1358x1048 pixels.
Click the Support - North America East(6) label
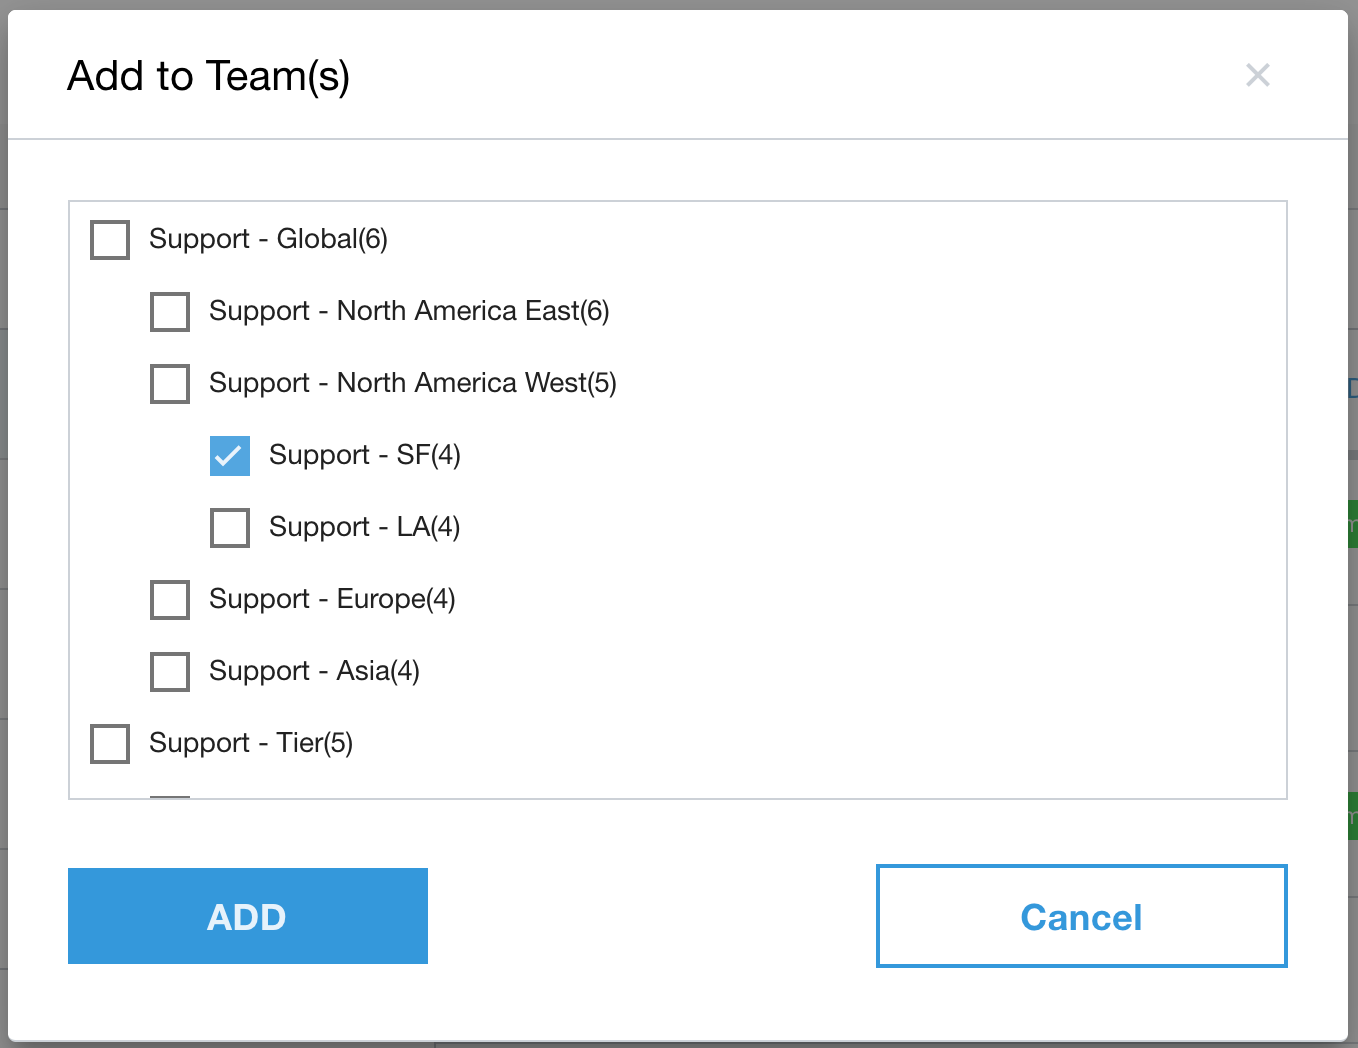[408, 311]
